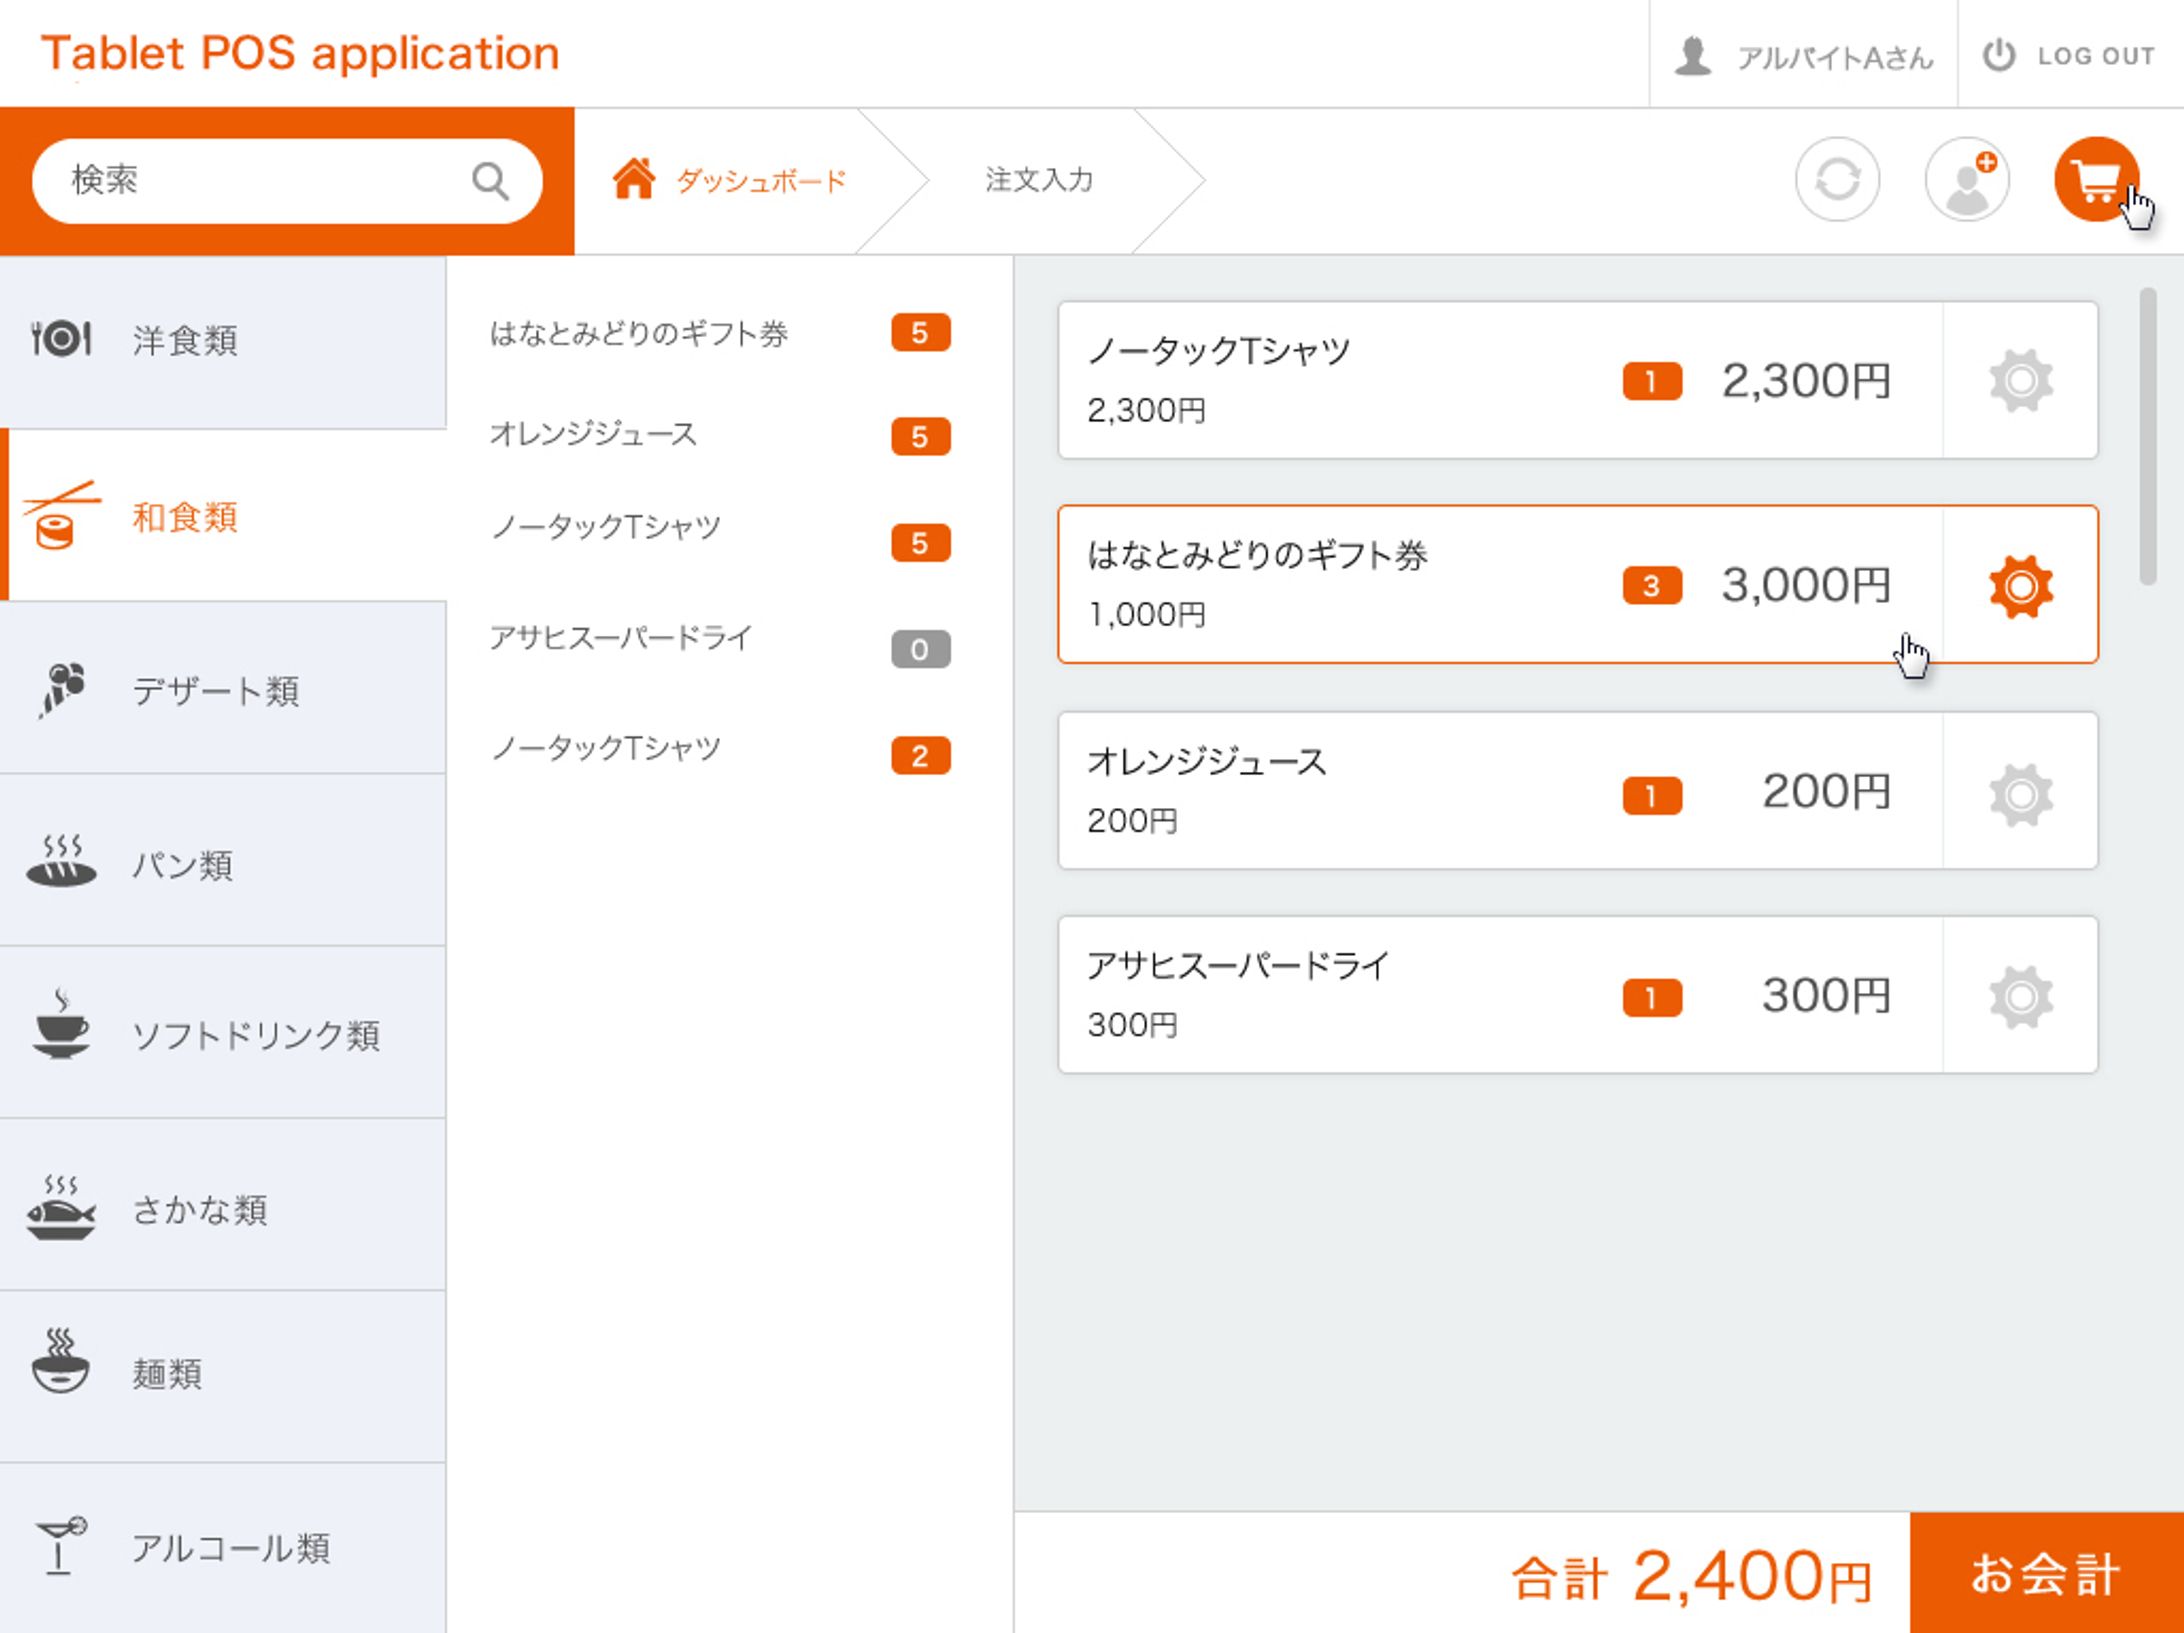
Task: Click the お会計 checkout button
Action: (2046, 1573)
